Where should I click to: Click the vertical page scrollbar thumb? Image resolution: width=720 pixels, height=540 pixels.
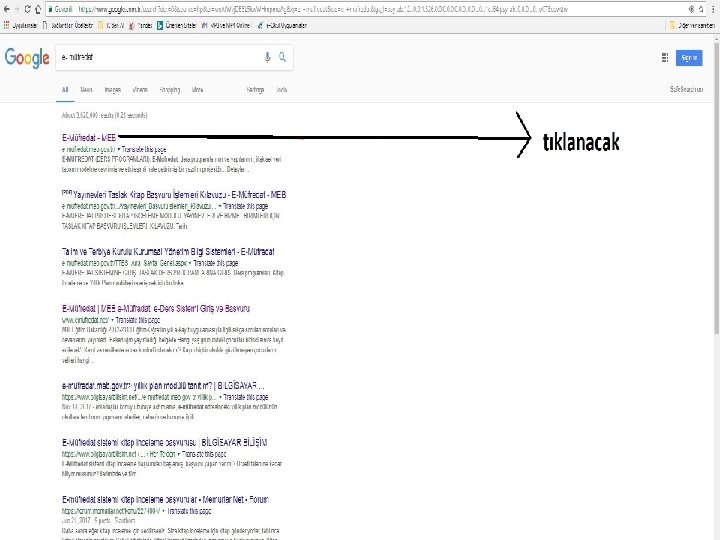tap(716, 188)
